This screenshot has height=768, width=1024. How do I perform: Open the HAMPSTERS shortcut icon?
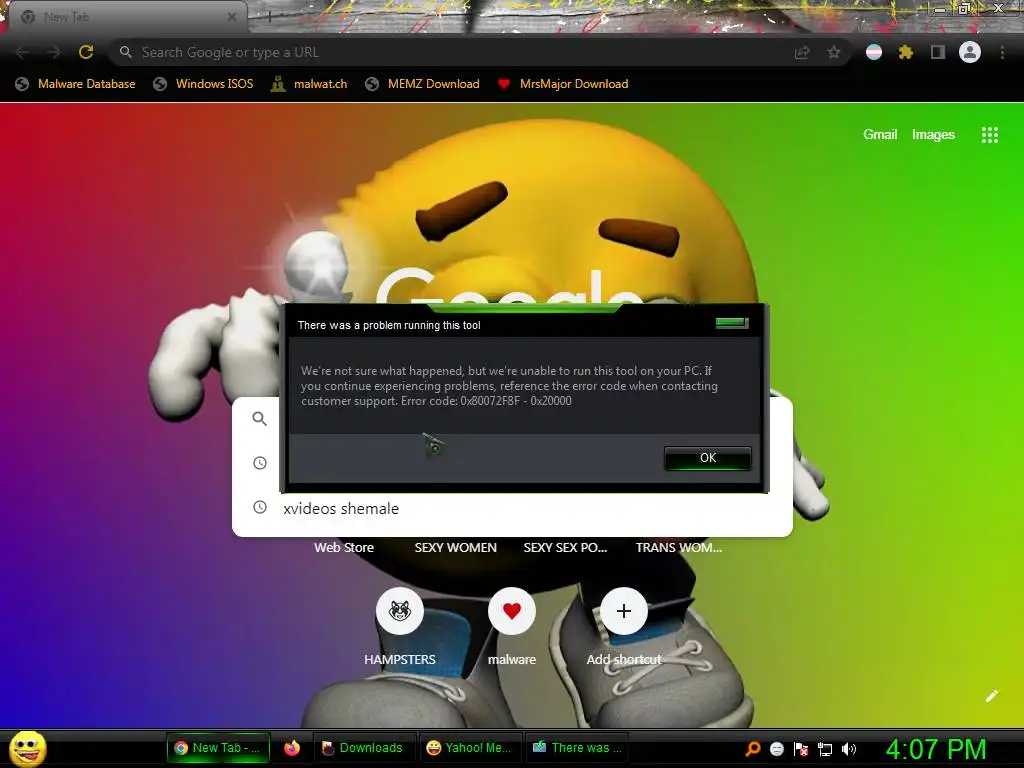pyautogui.click(x=400, y=611)
